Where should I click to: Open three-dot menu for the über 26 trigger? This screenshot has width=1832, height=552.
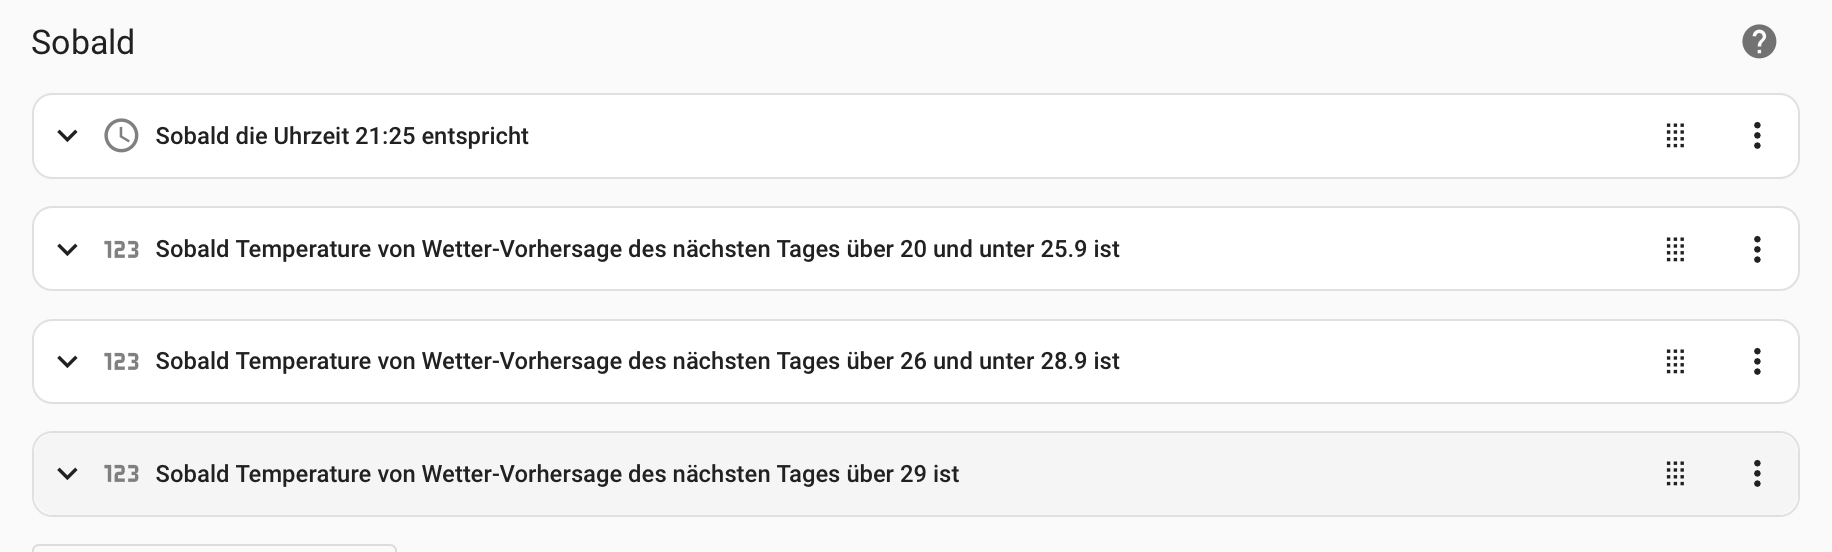pyautogui.click(x=1756, y=362)
